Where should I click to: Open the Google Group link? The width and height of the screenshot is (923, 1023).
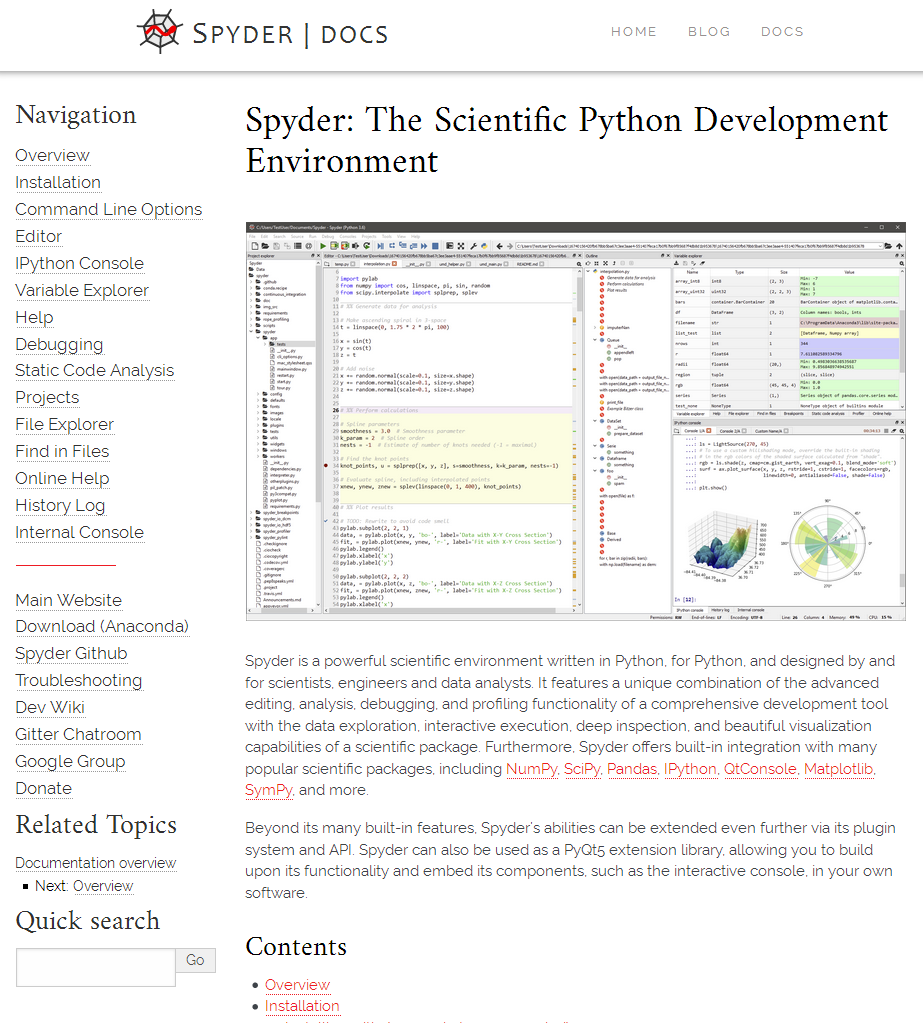pos(70,761)
